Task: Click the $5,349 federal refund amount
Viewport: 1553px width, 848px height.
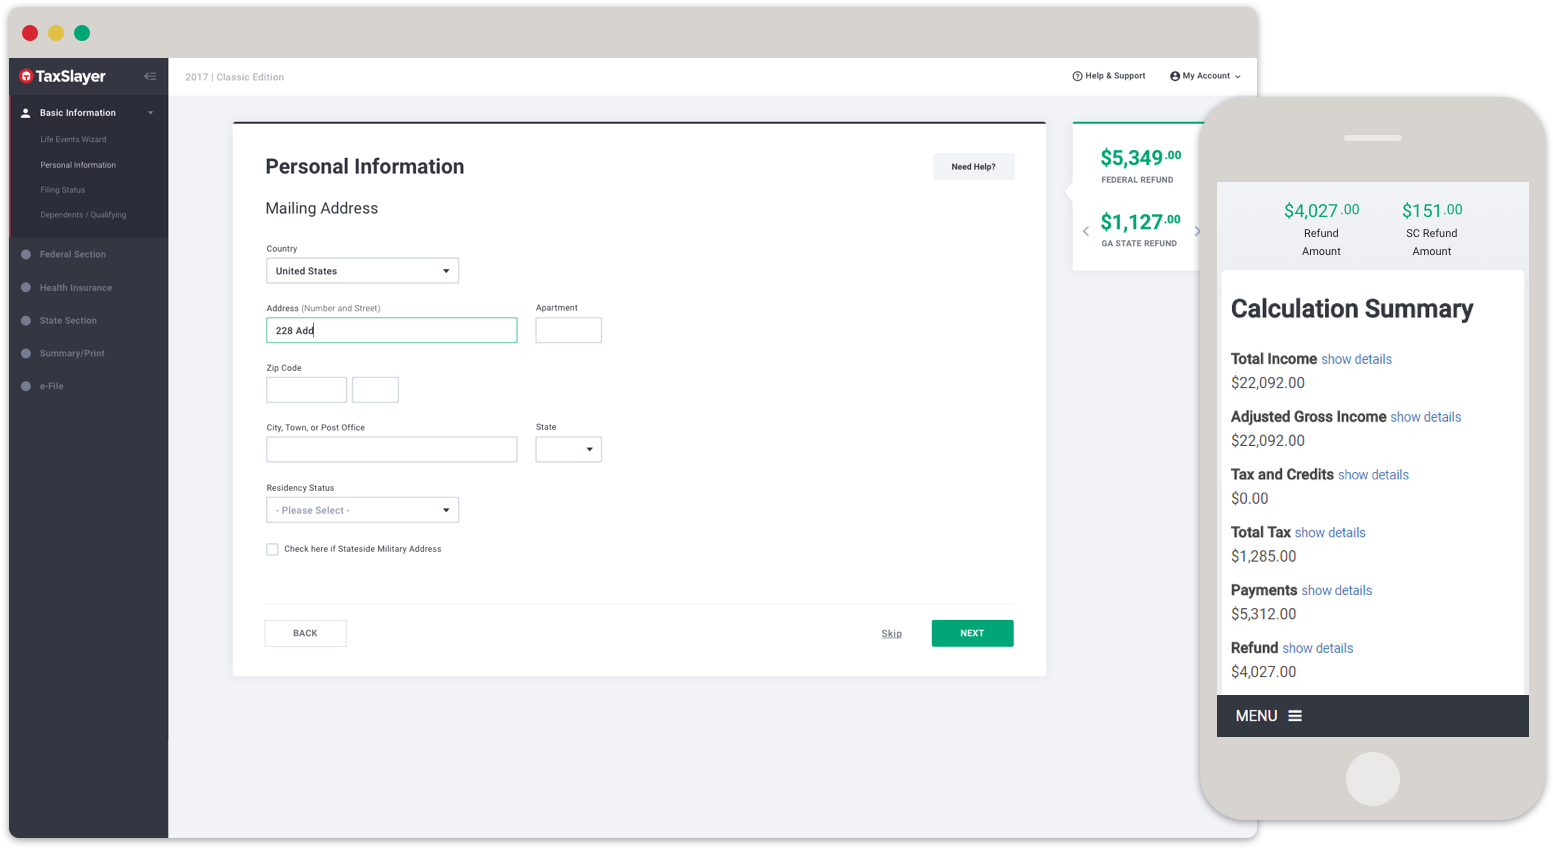Action: click(1140, 158)
